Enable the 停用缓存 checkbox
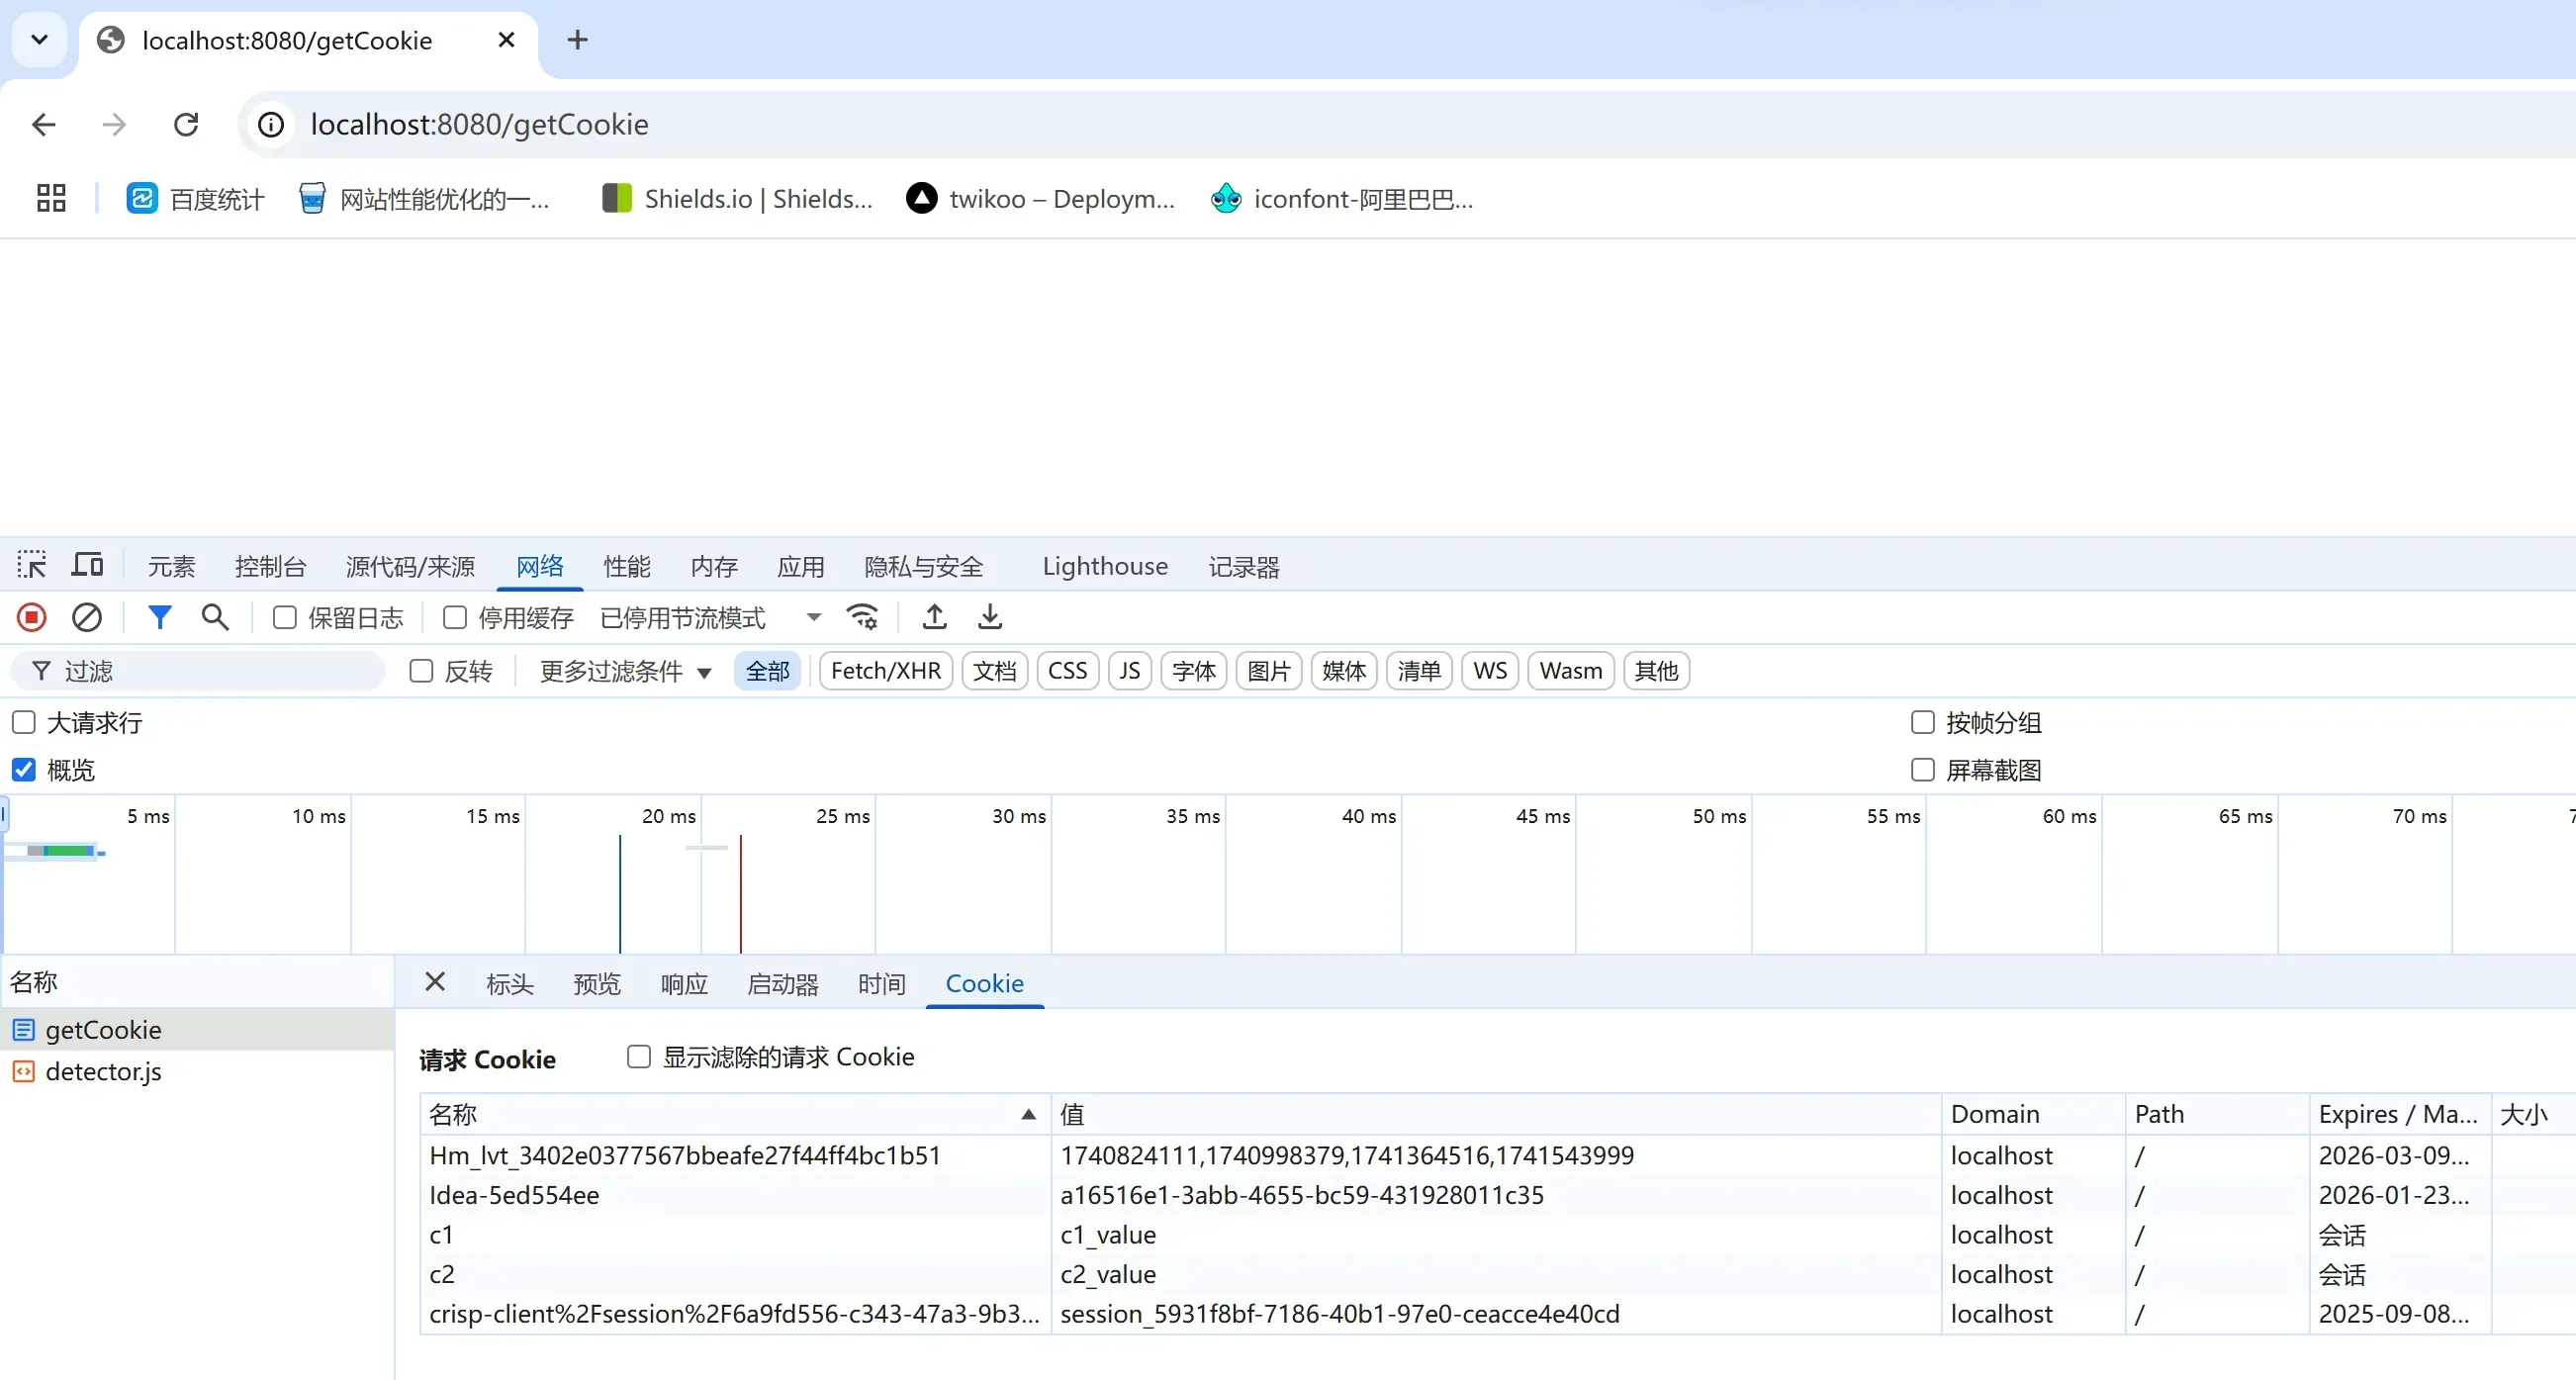This screenshot has height=1380, width=2576. click(x=455, y=617)
